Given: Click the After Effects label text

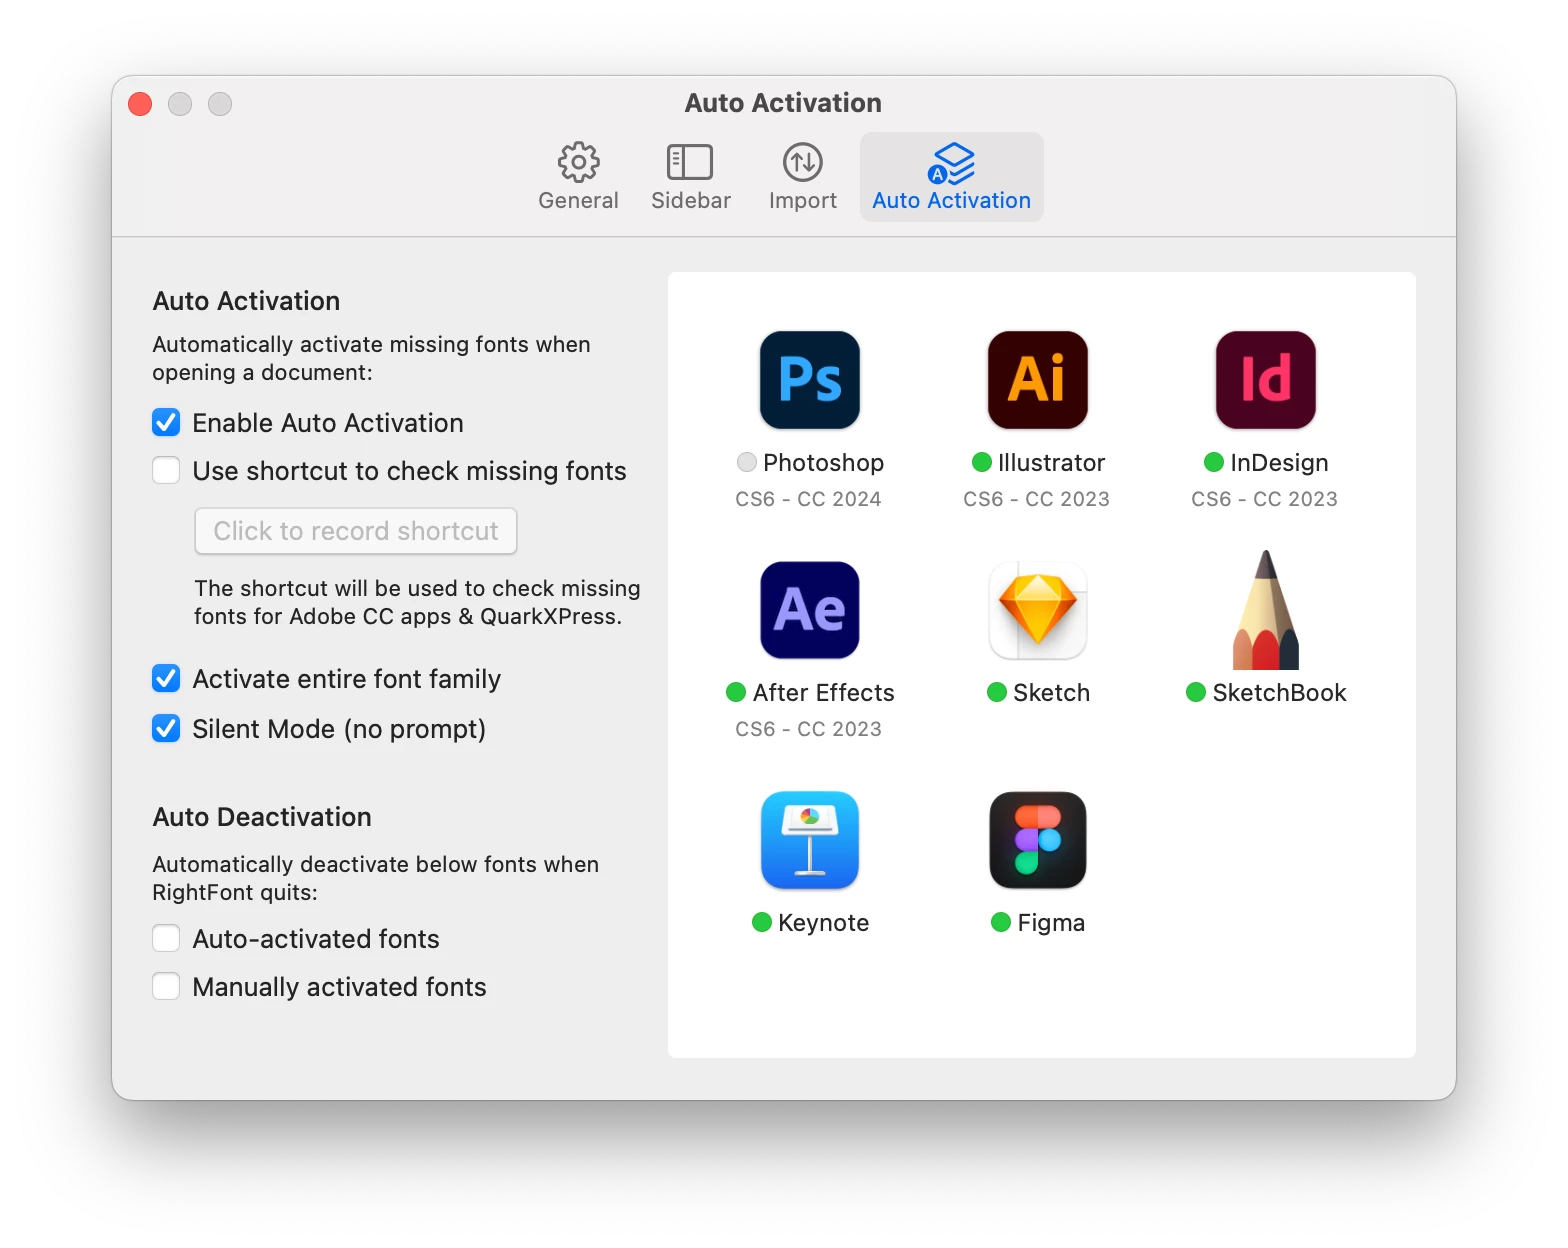Looking at the screenshot, I should (x=824, y=693).
